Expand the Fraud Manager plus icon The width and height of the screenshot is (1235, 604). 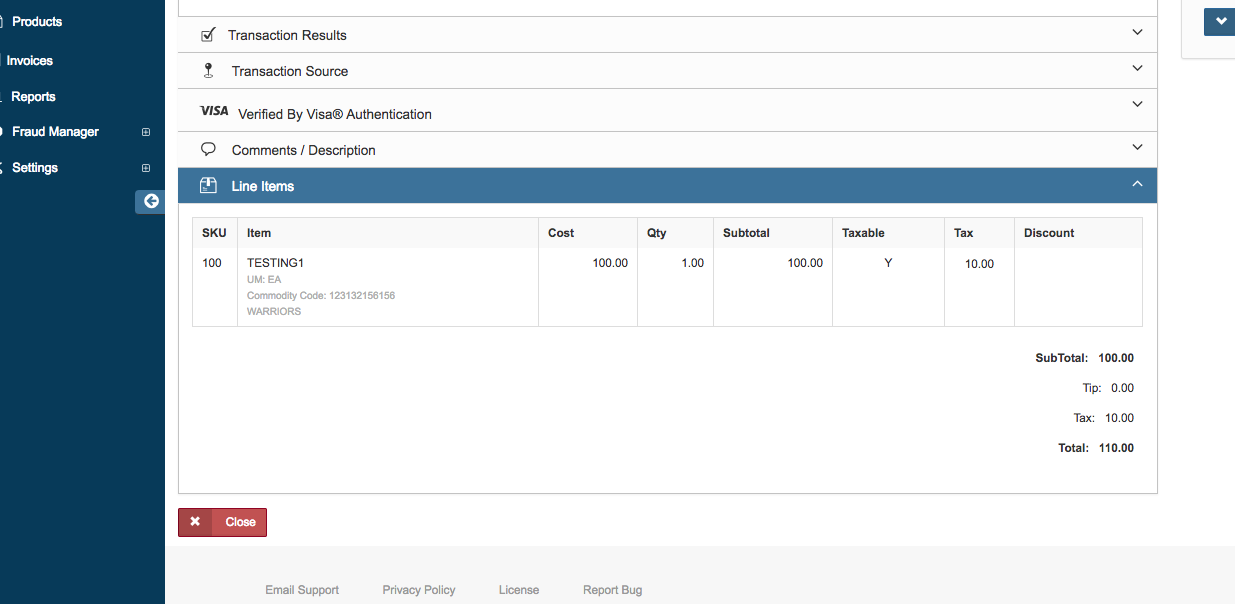[x=146, y=132]
